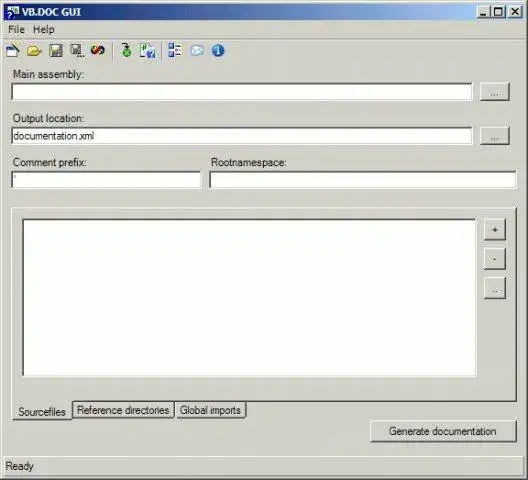Click the Rootnamespace input field
The width and height of the screenshot is (528, 480).
pyautogui.click(x=363, y=180)
